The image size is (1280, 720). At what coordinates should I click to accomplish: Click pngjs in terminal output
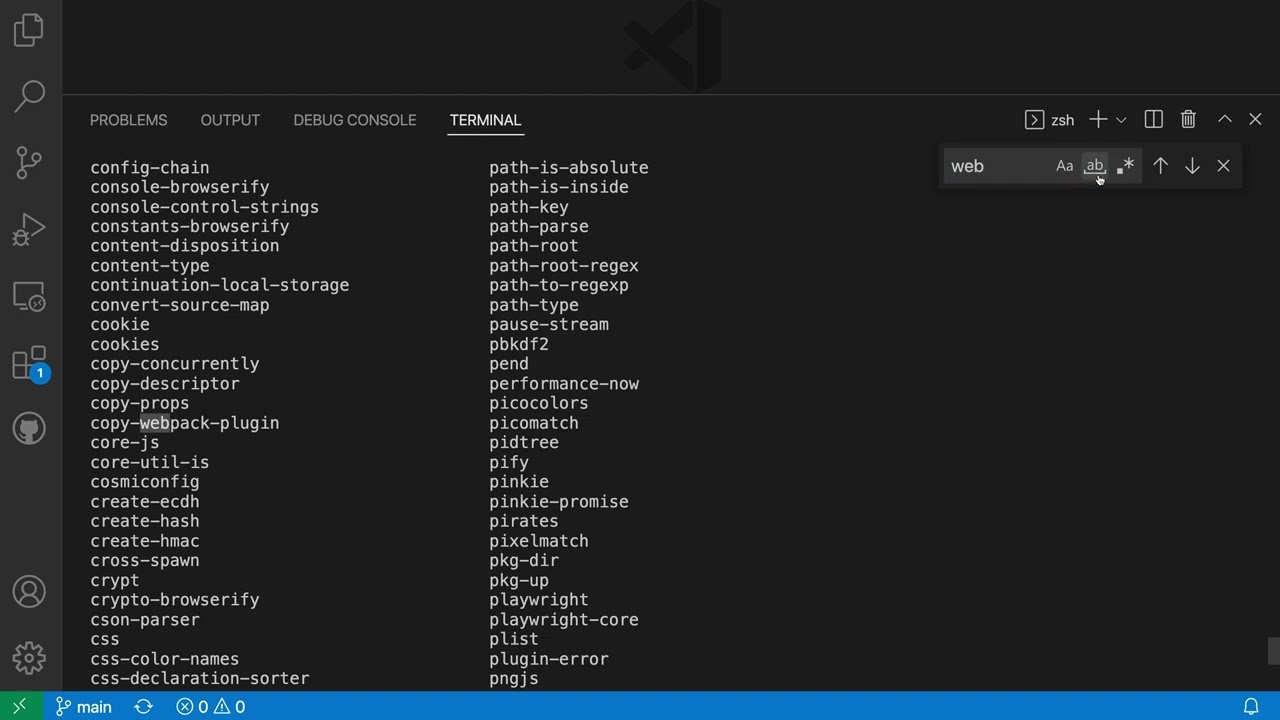[514, 678]
